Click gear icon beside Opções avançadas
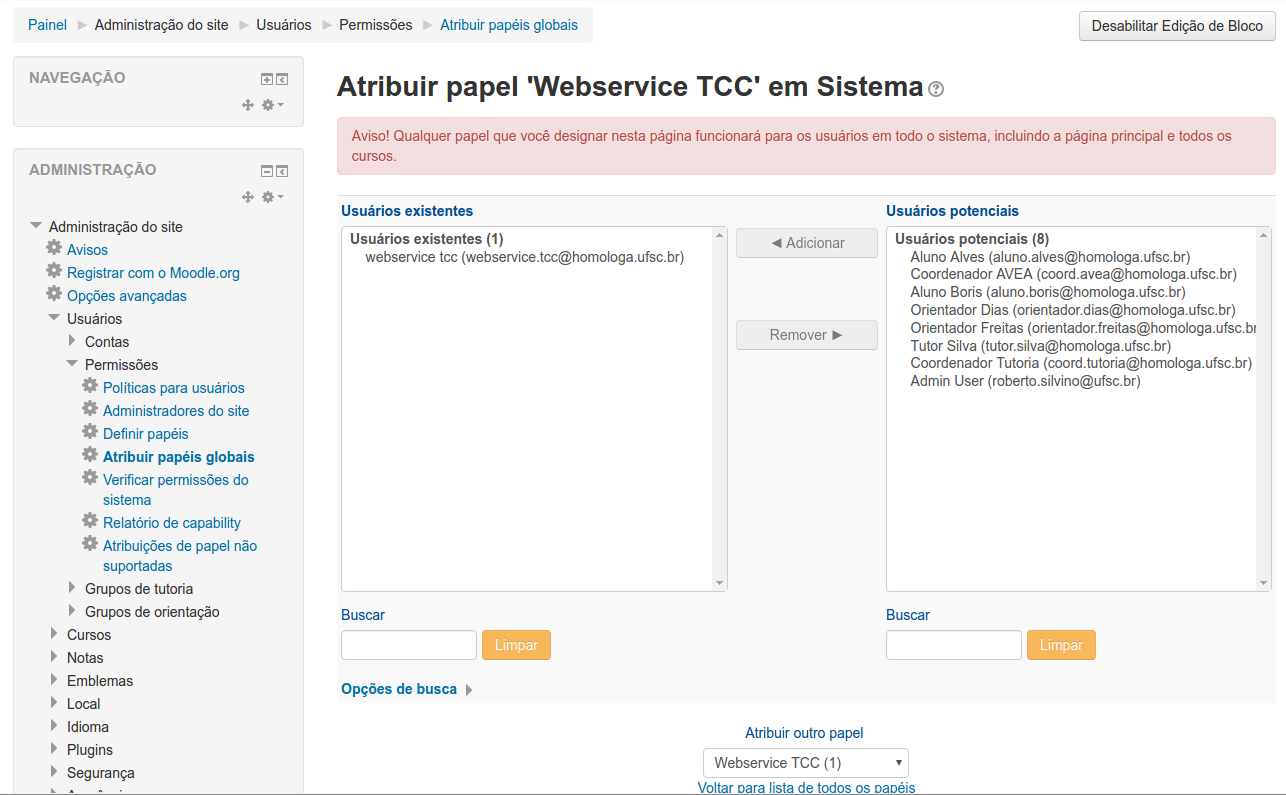Viewport: 1286px width, 795px height. [55, 293]
